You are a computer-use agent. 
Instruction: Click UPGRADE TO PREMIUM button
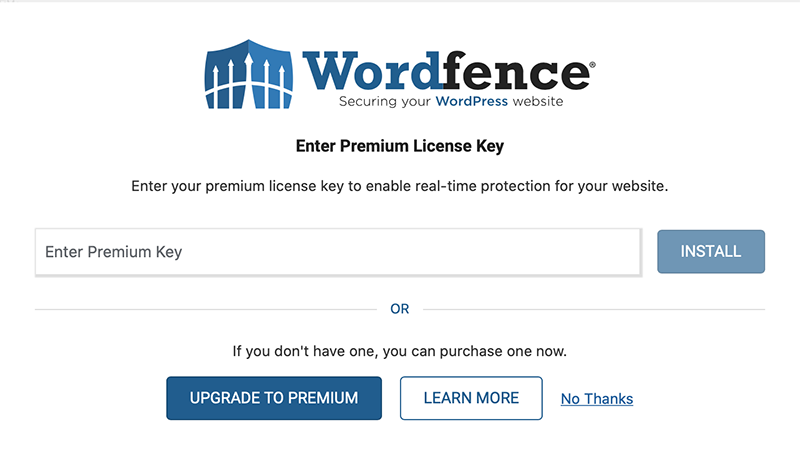tap(274, 398)
